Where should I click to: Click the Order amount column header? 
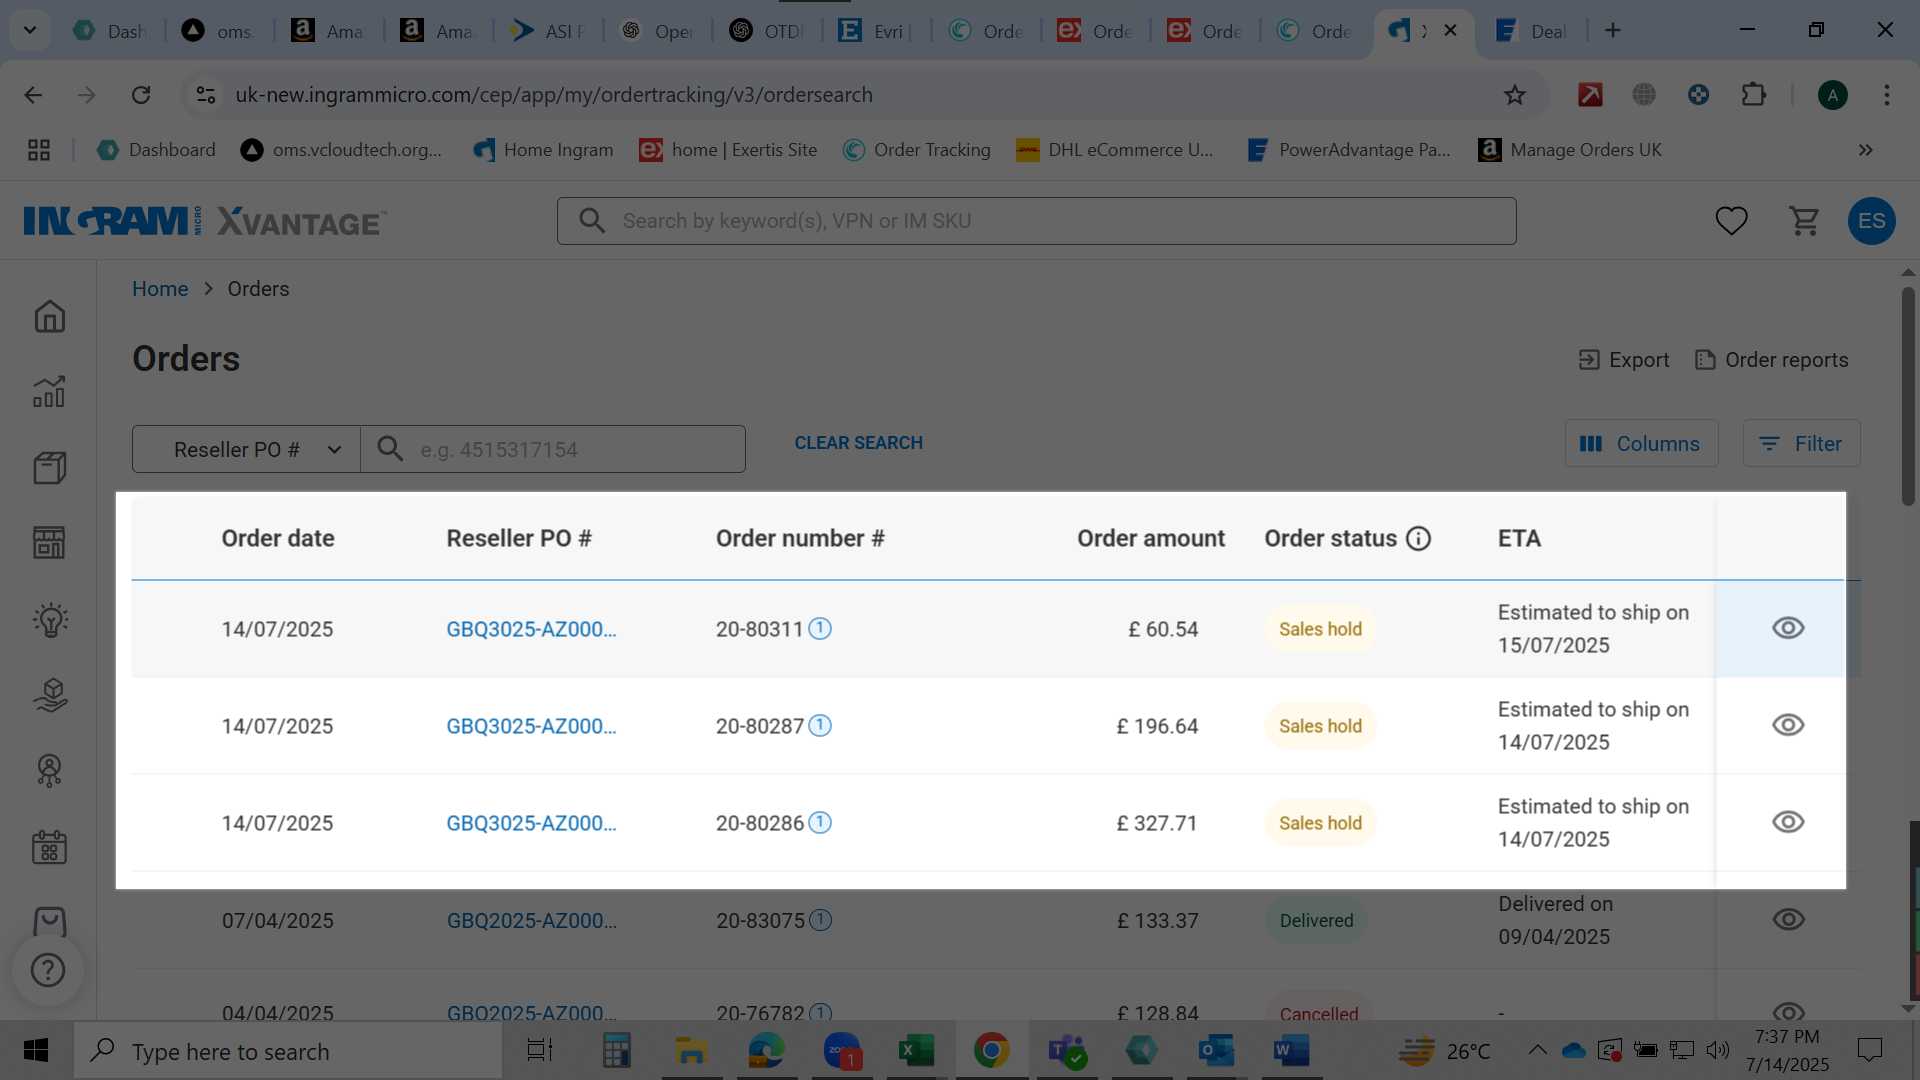pyautogui.click(x=1150, y=539)
